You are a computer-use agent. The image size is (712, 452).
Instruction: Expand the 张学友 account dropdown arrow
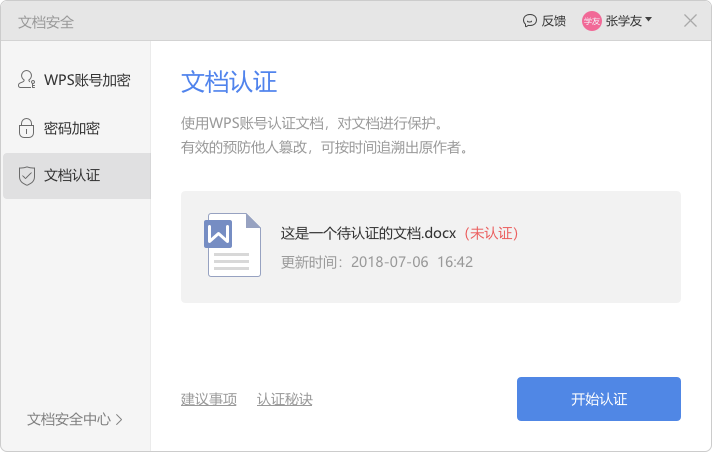649,19
